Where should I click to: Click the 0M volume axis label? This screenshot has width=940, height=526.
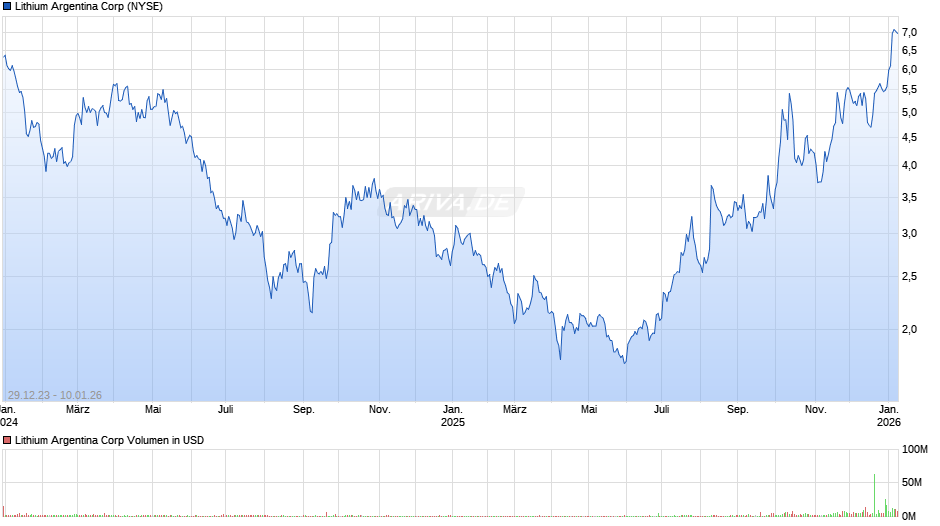tap(909, 516)
